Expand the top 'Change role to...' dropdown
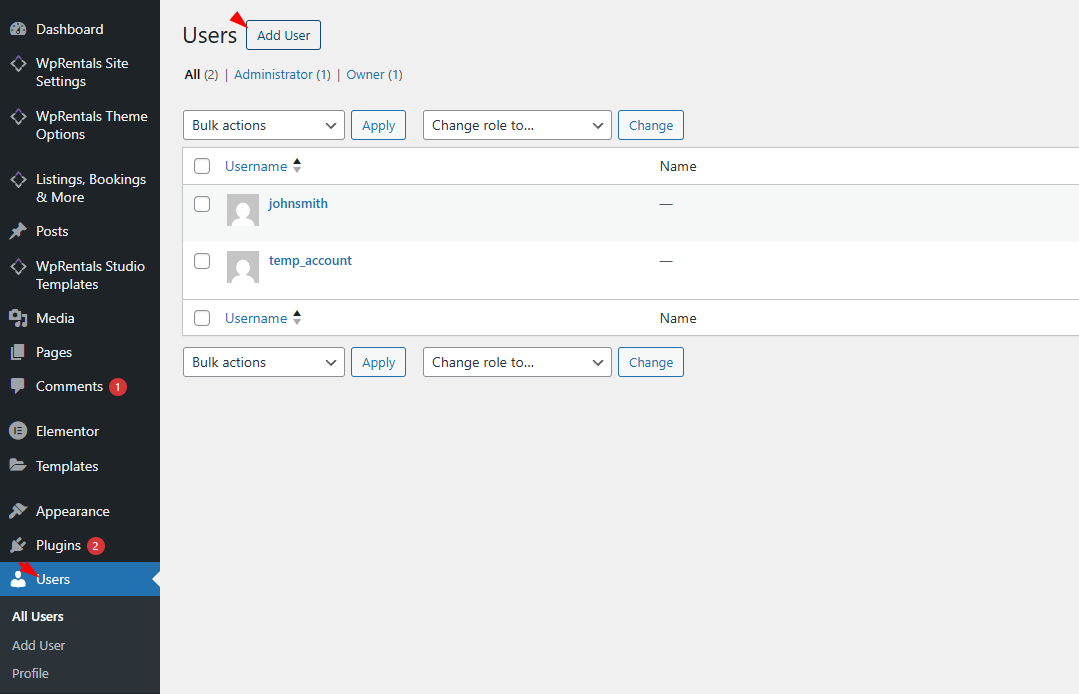 (517, 125)
